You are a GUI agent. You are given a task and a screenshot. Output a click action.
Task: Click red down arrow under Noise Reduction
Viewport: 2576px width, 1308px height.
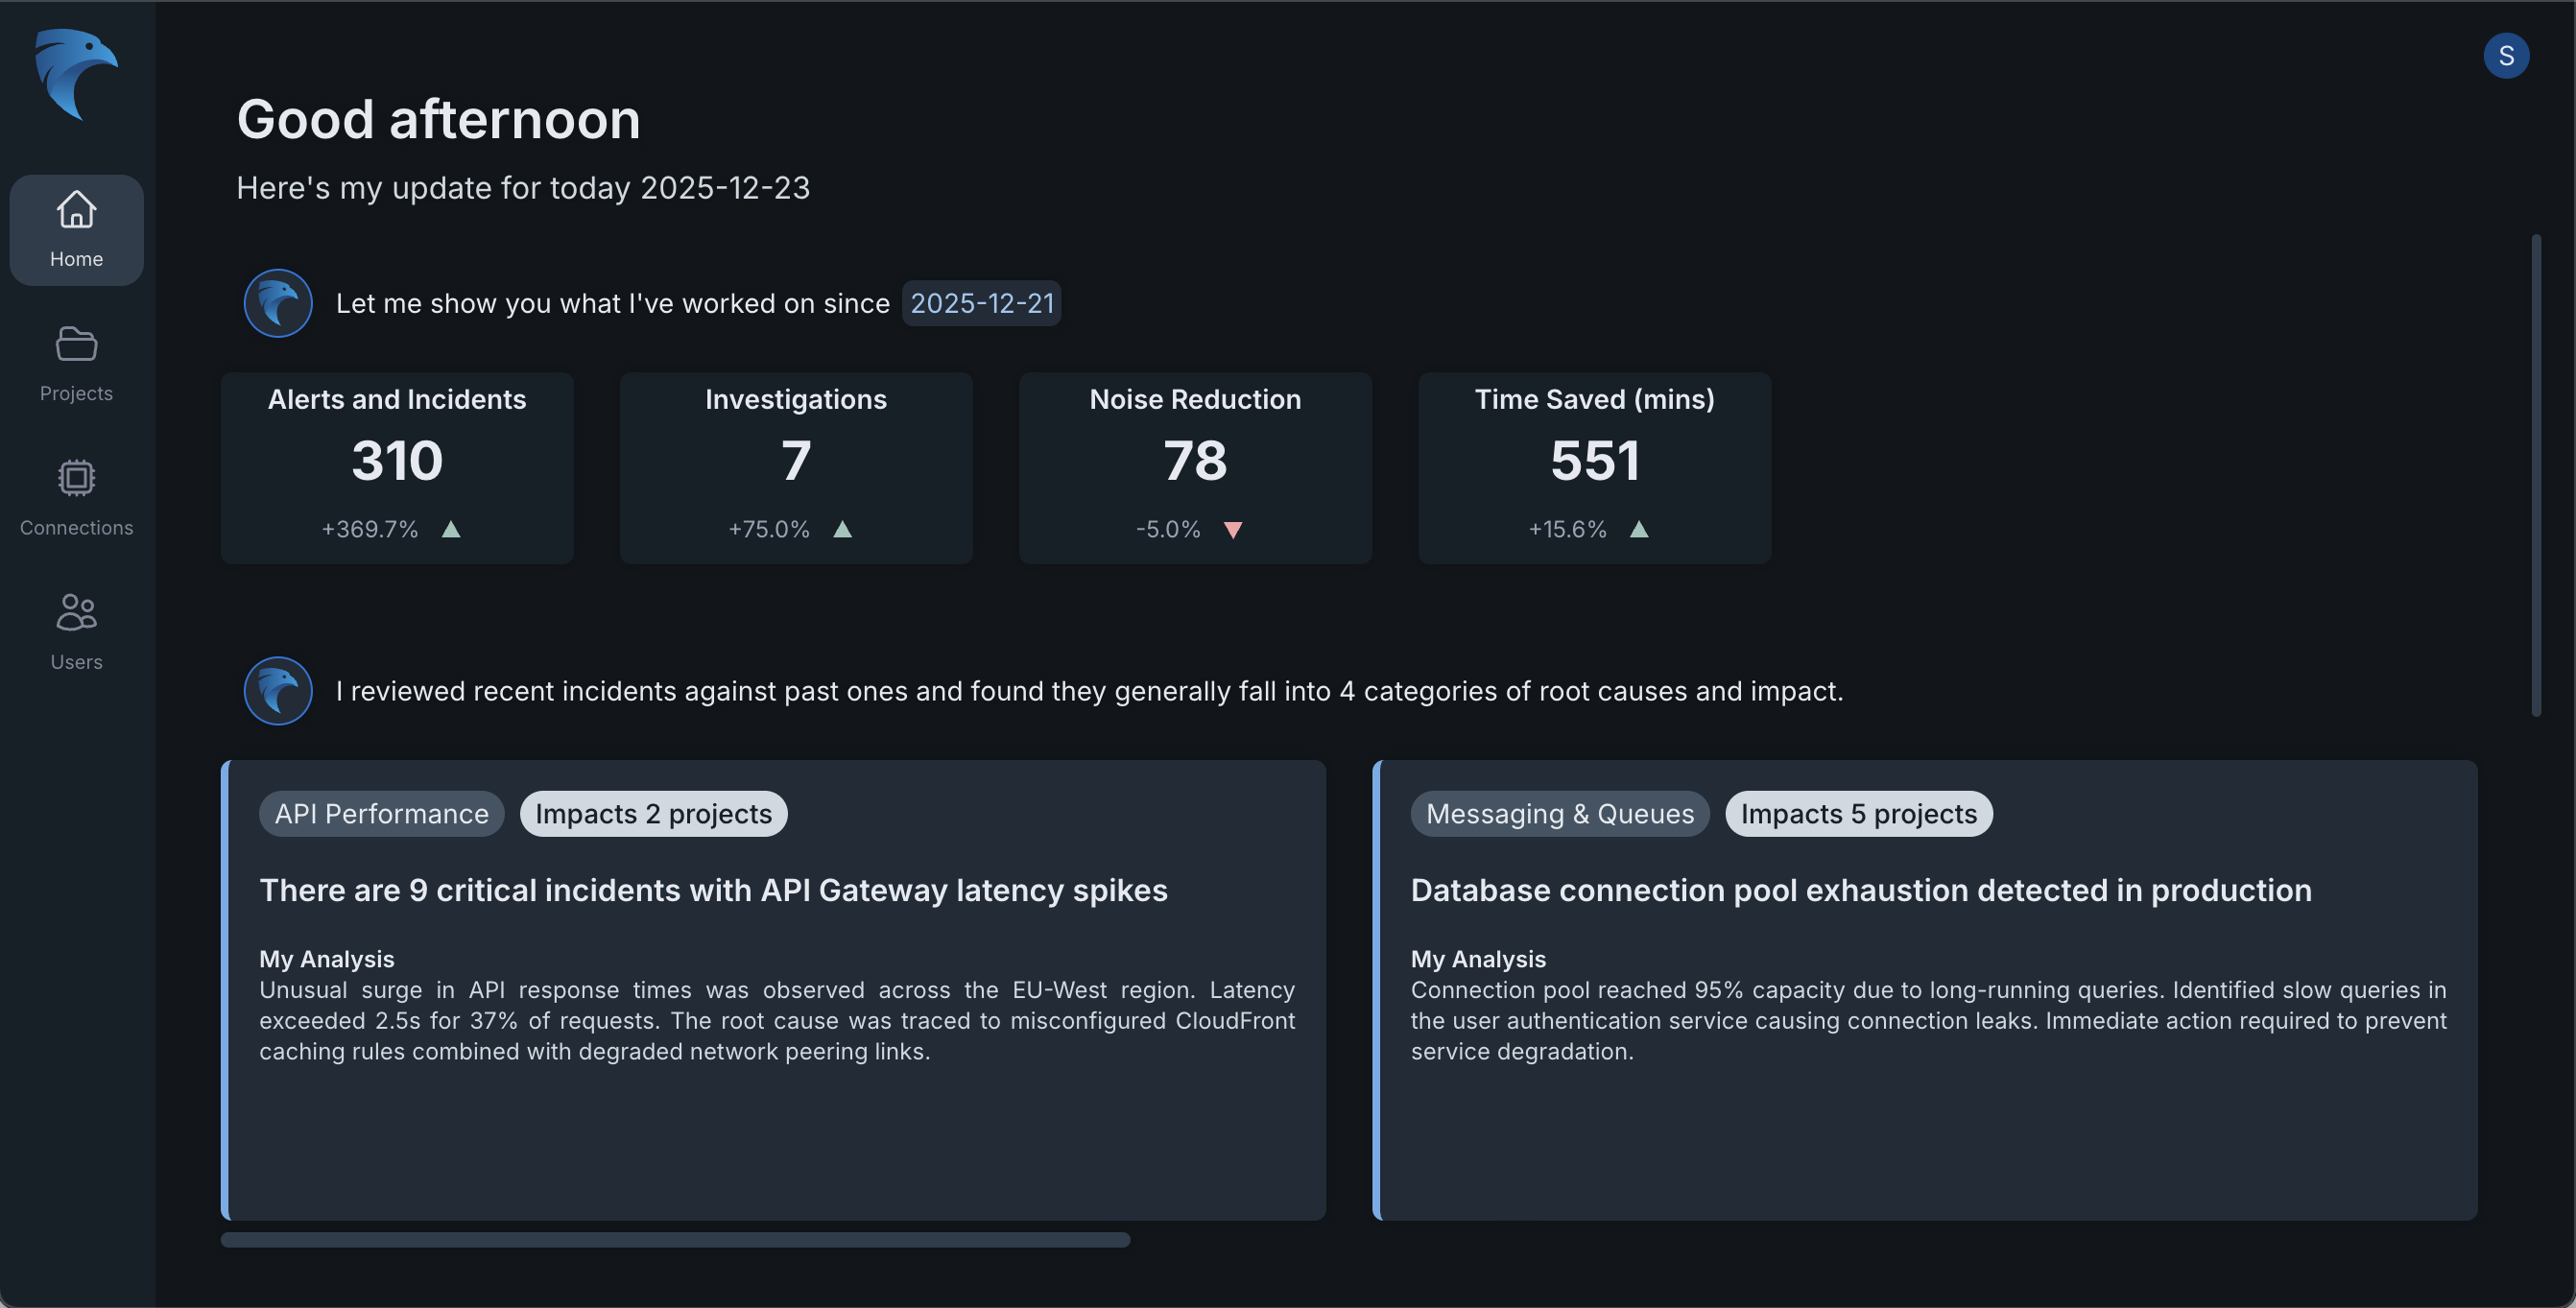tap(1233, 530)
